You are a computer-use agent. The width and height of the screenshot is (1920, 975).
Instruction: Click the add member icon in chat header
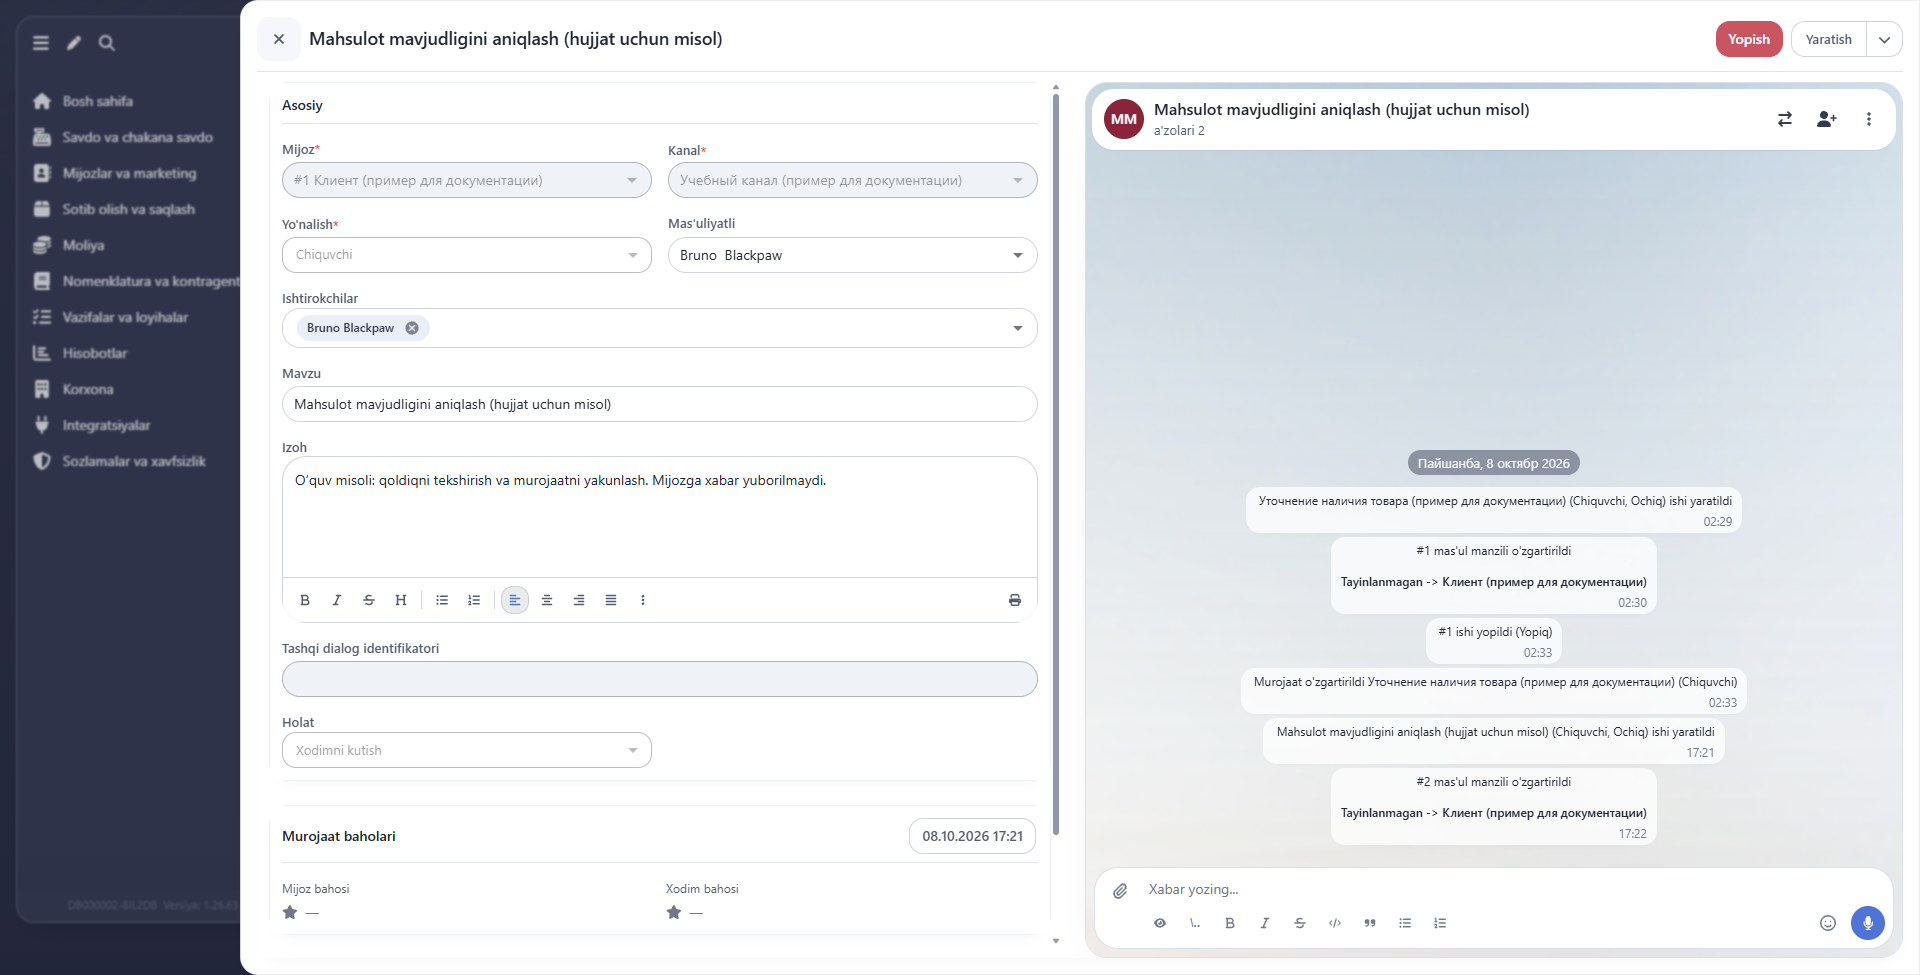point(1826,119)
